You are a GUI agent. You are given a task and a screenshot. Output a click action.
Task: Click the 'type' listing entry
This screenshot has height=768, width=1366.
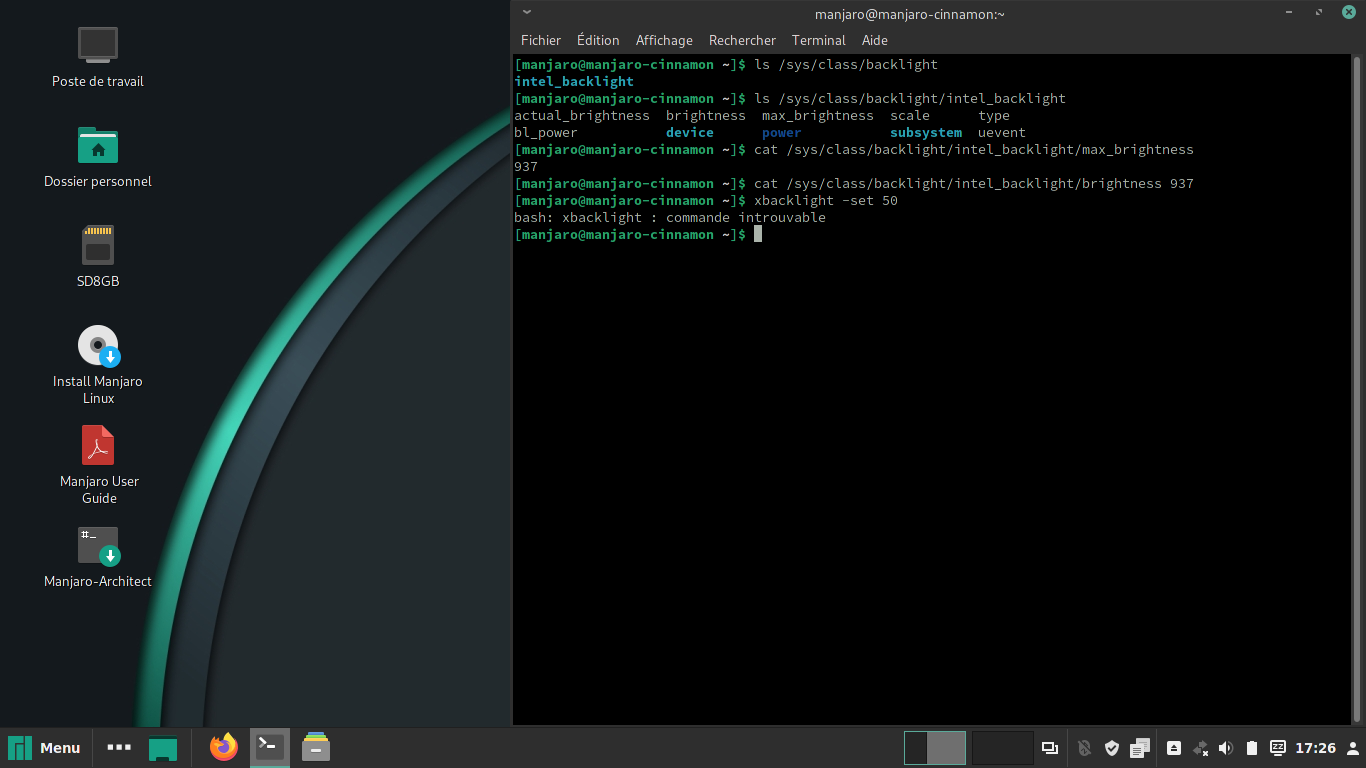pos(994,115)
